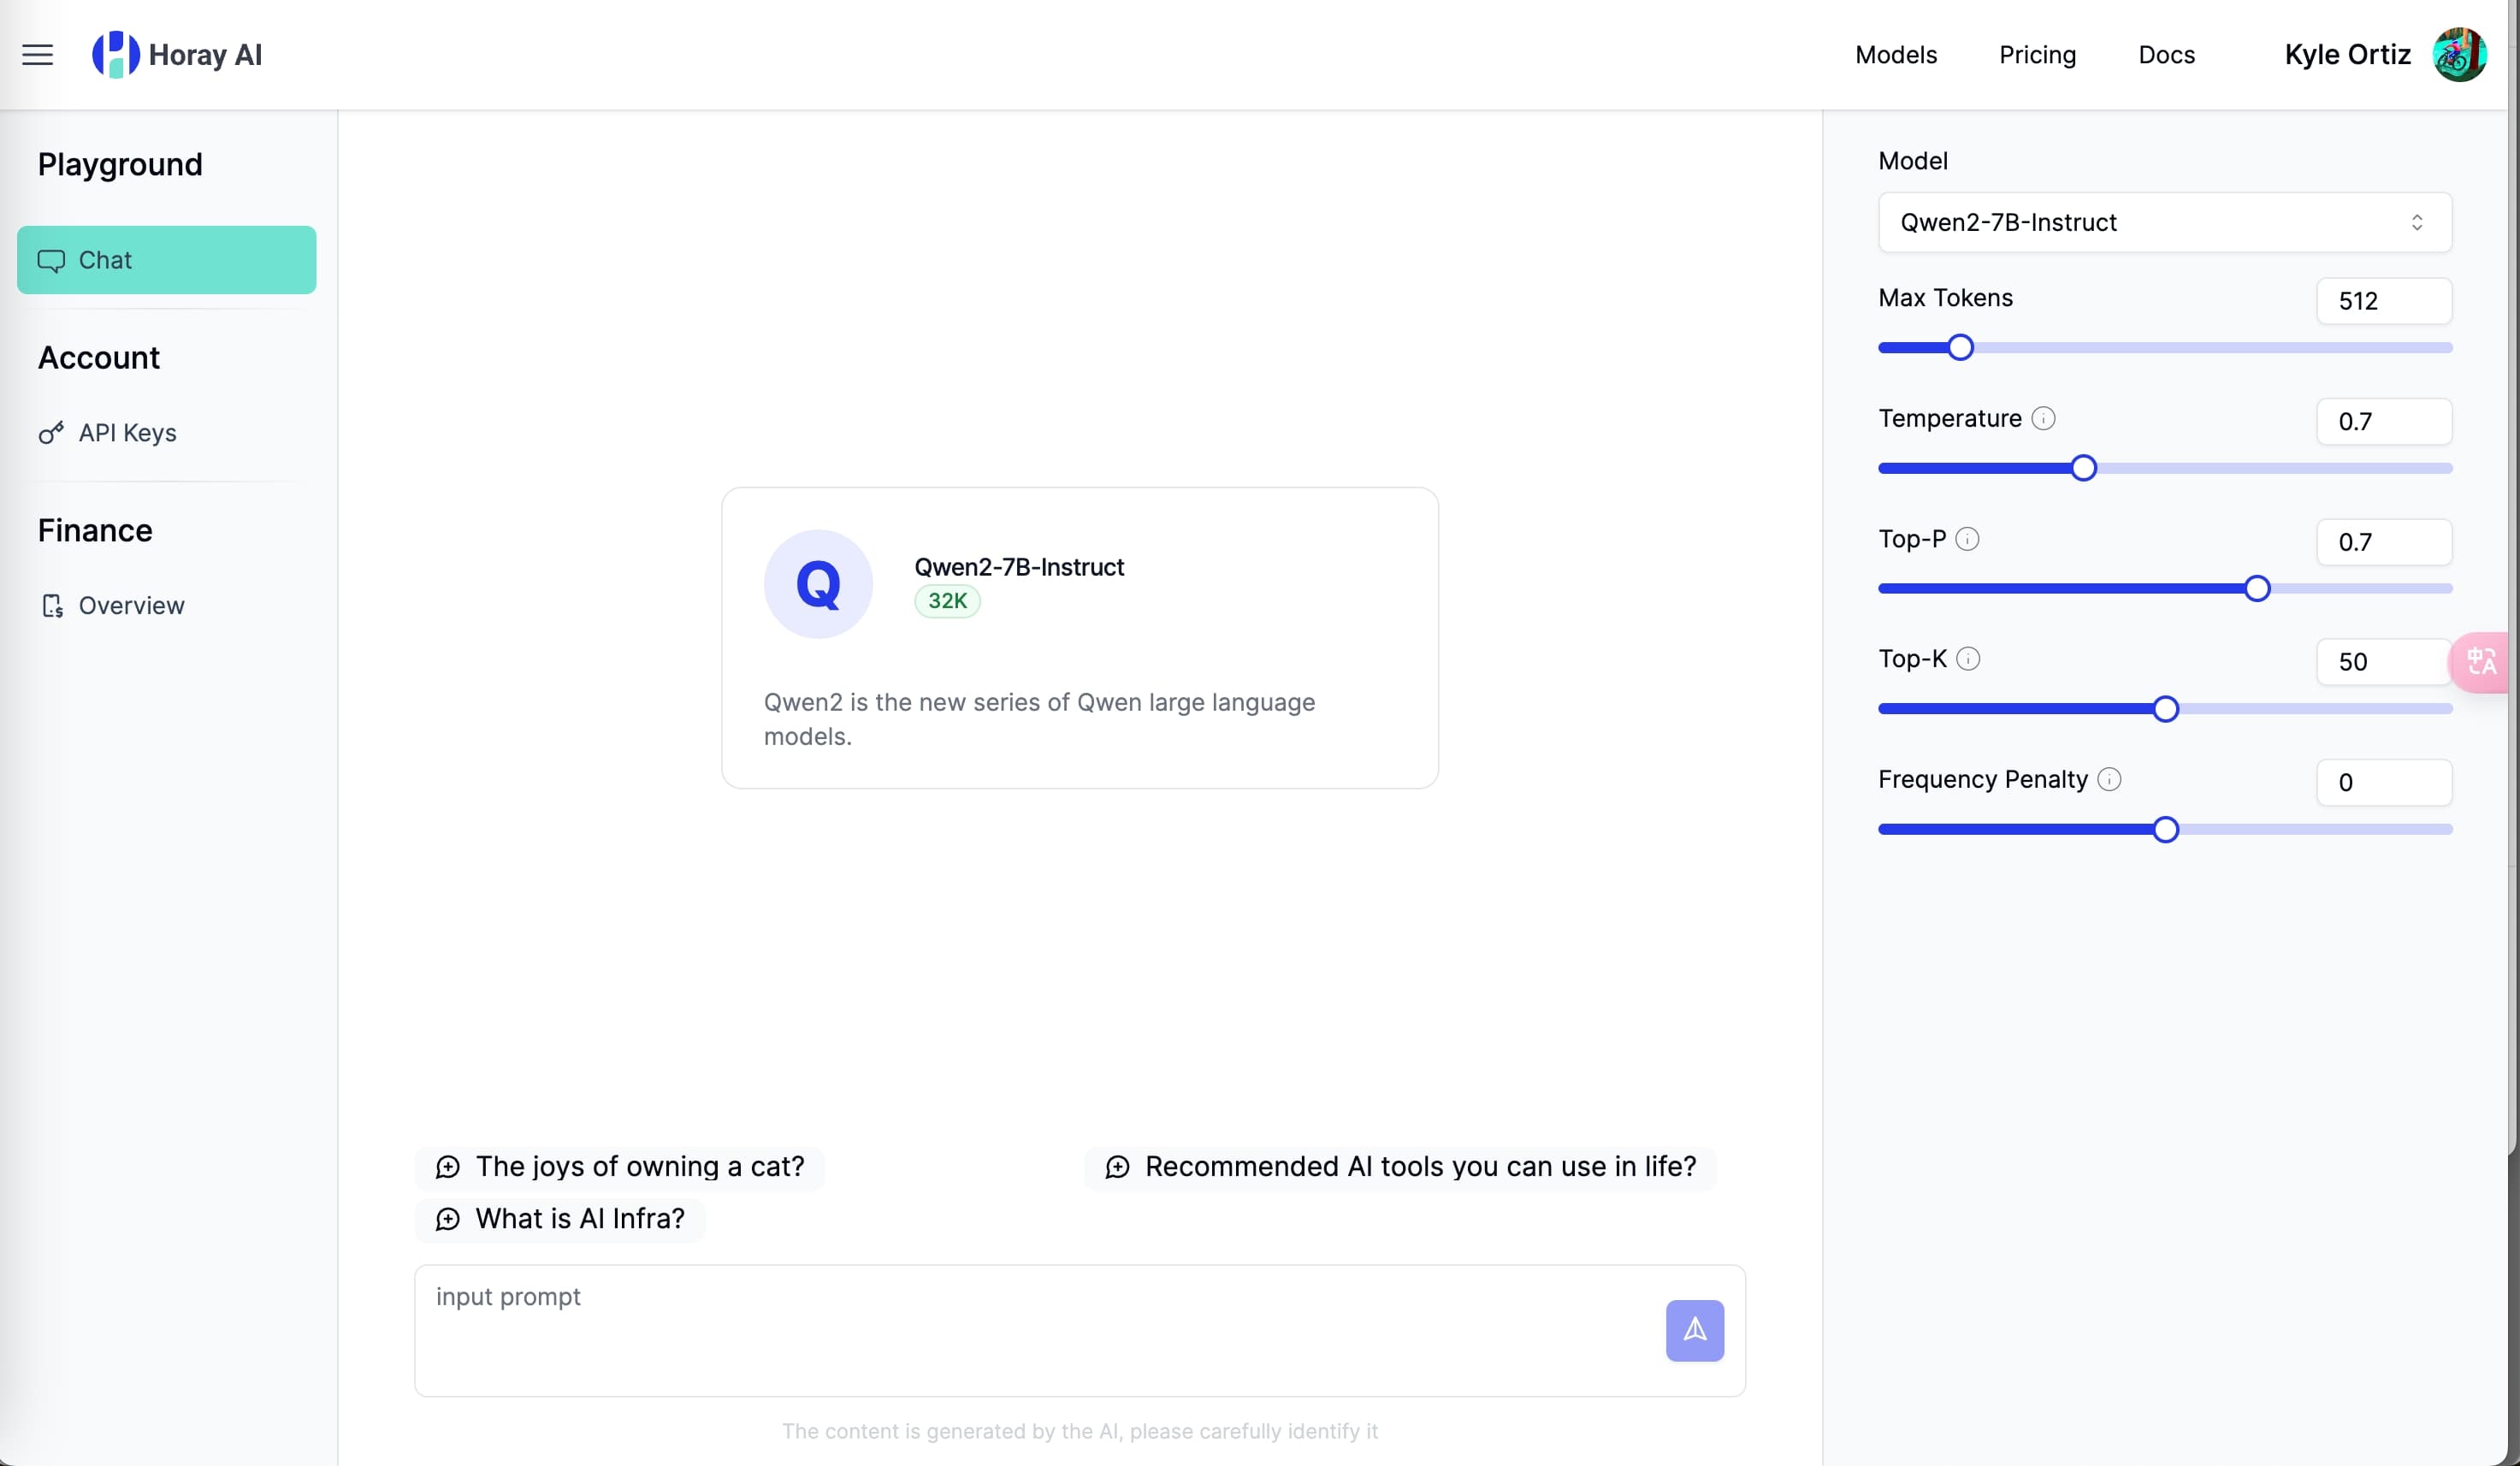Click the Temperature value field
The image size is (2520, 1466).
[x=2384, y=422]
